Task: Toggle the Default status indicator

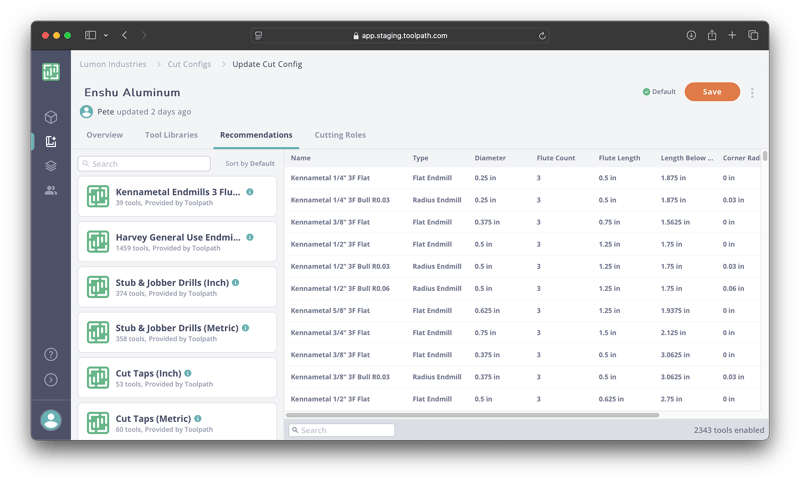Action: [x=659, y=92]
